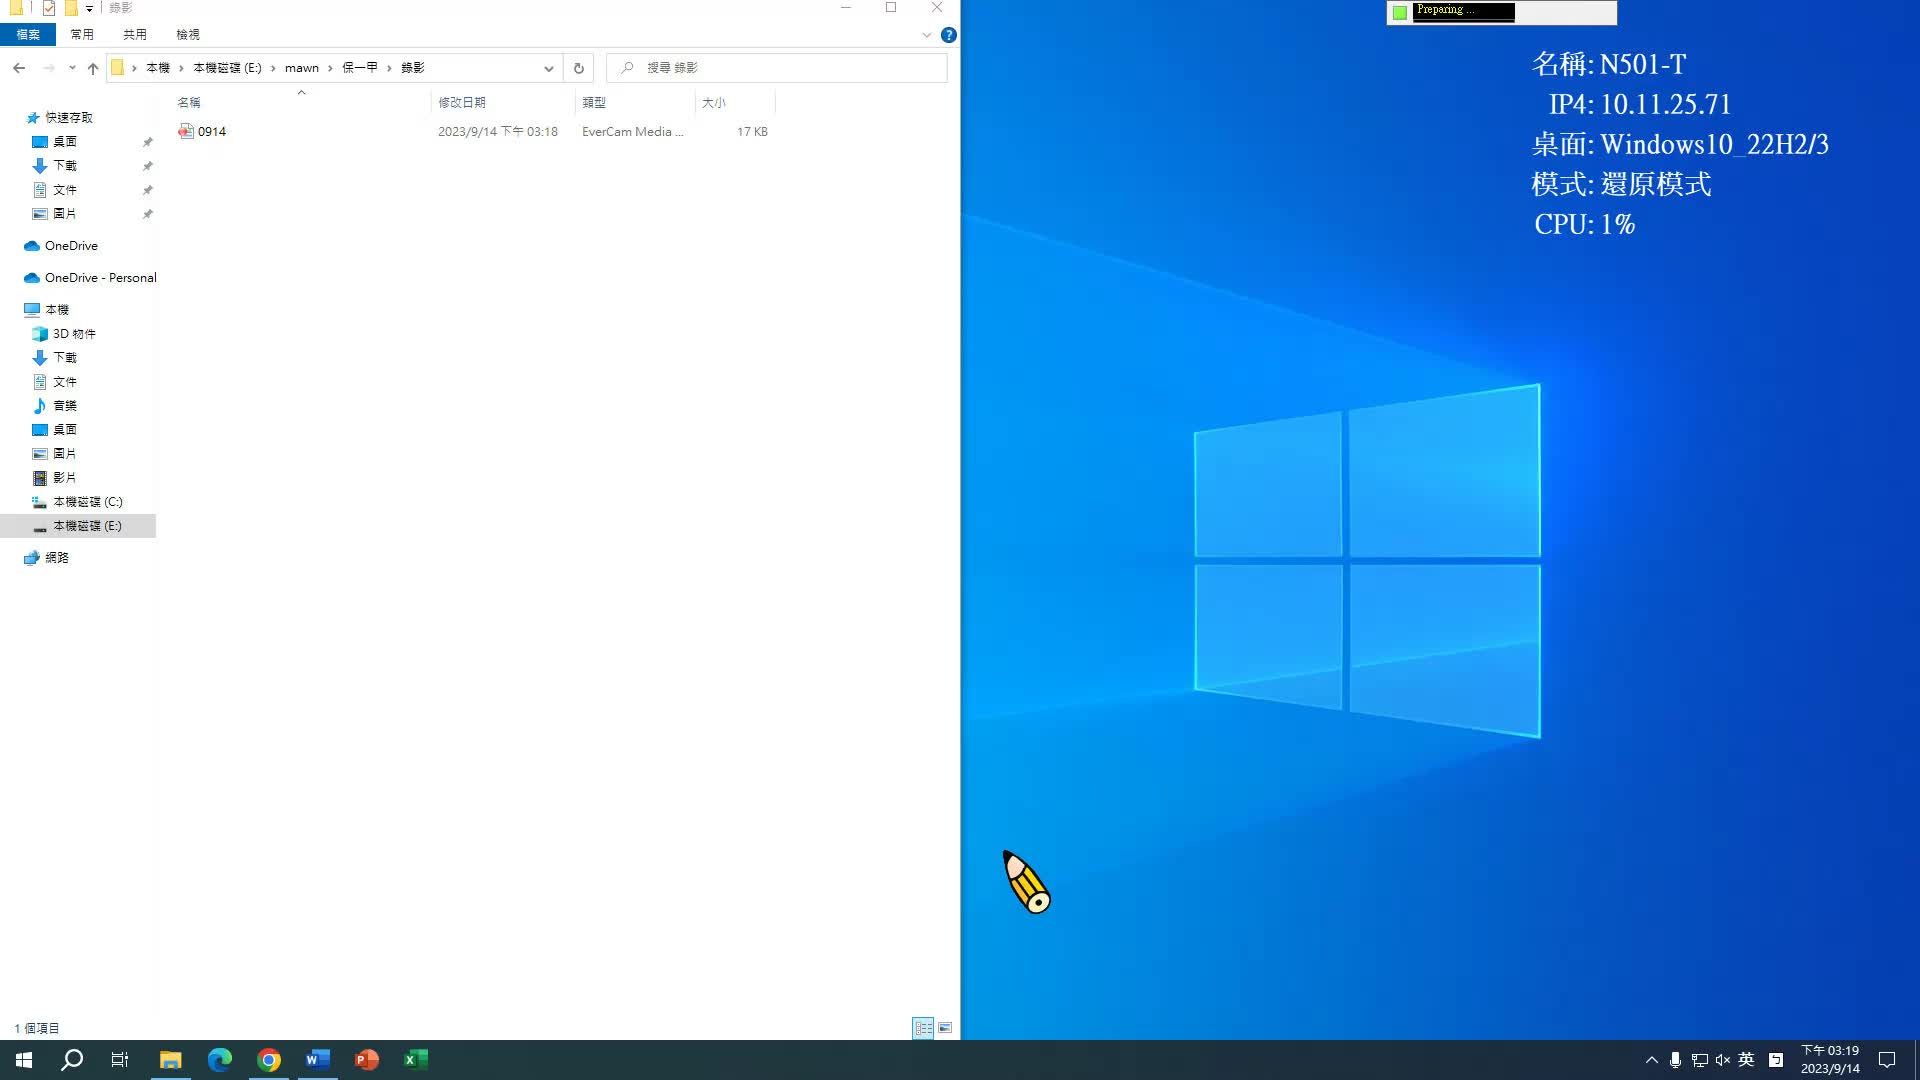Open 影片 folder under 本機
The height and width of the screenshot is (1080, 1920).
pyautogui.click(x=64, y=478)
